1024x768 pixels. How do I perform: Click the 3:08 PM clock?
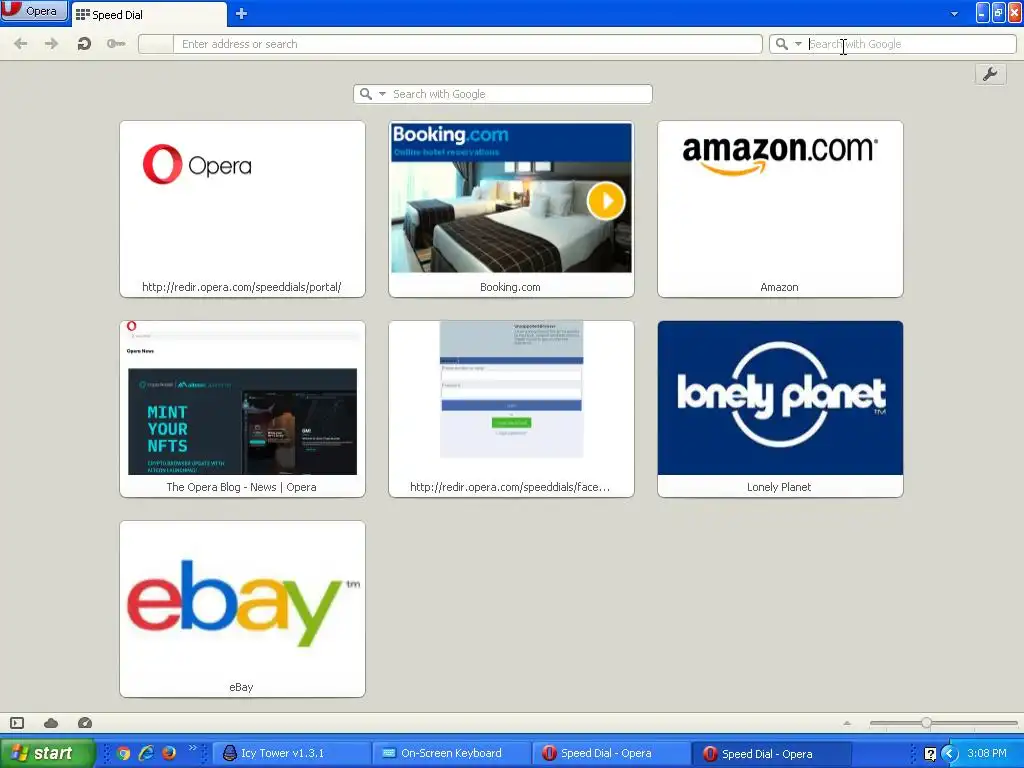click(987, 754)
